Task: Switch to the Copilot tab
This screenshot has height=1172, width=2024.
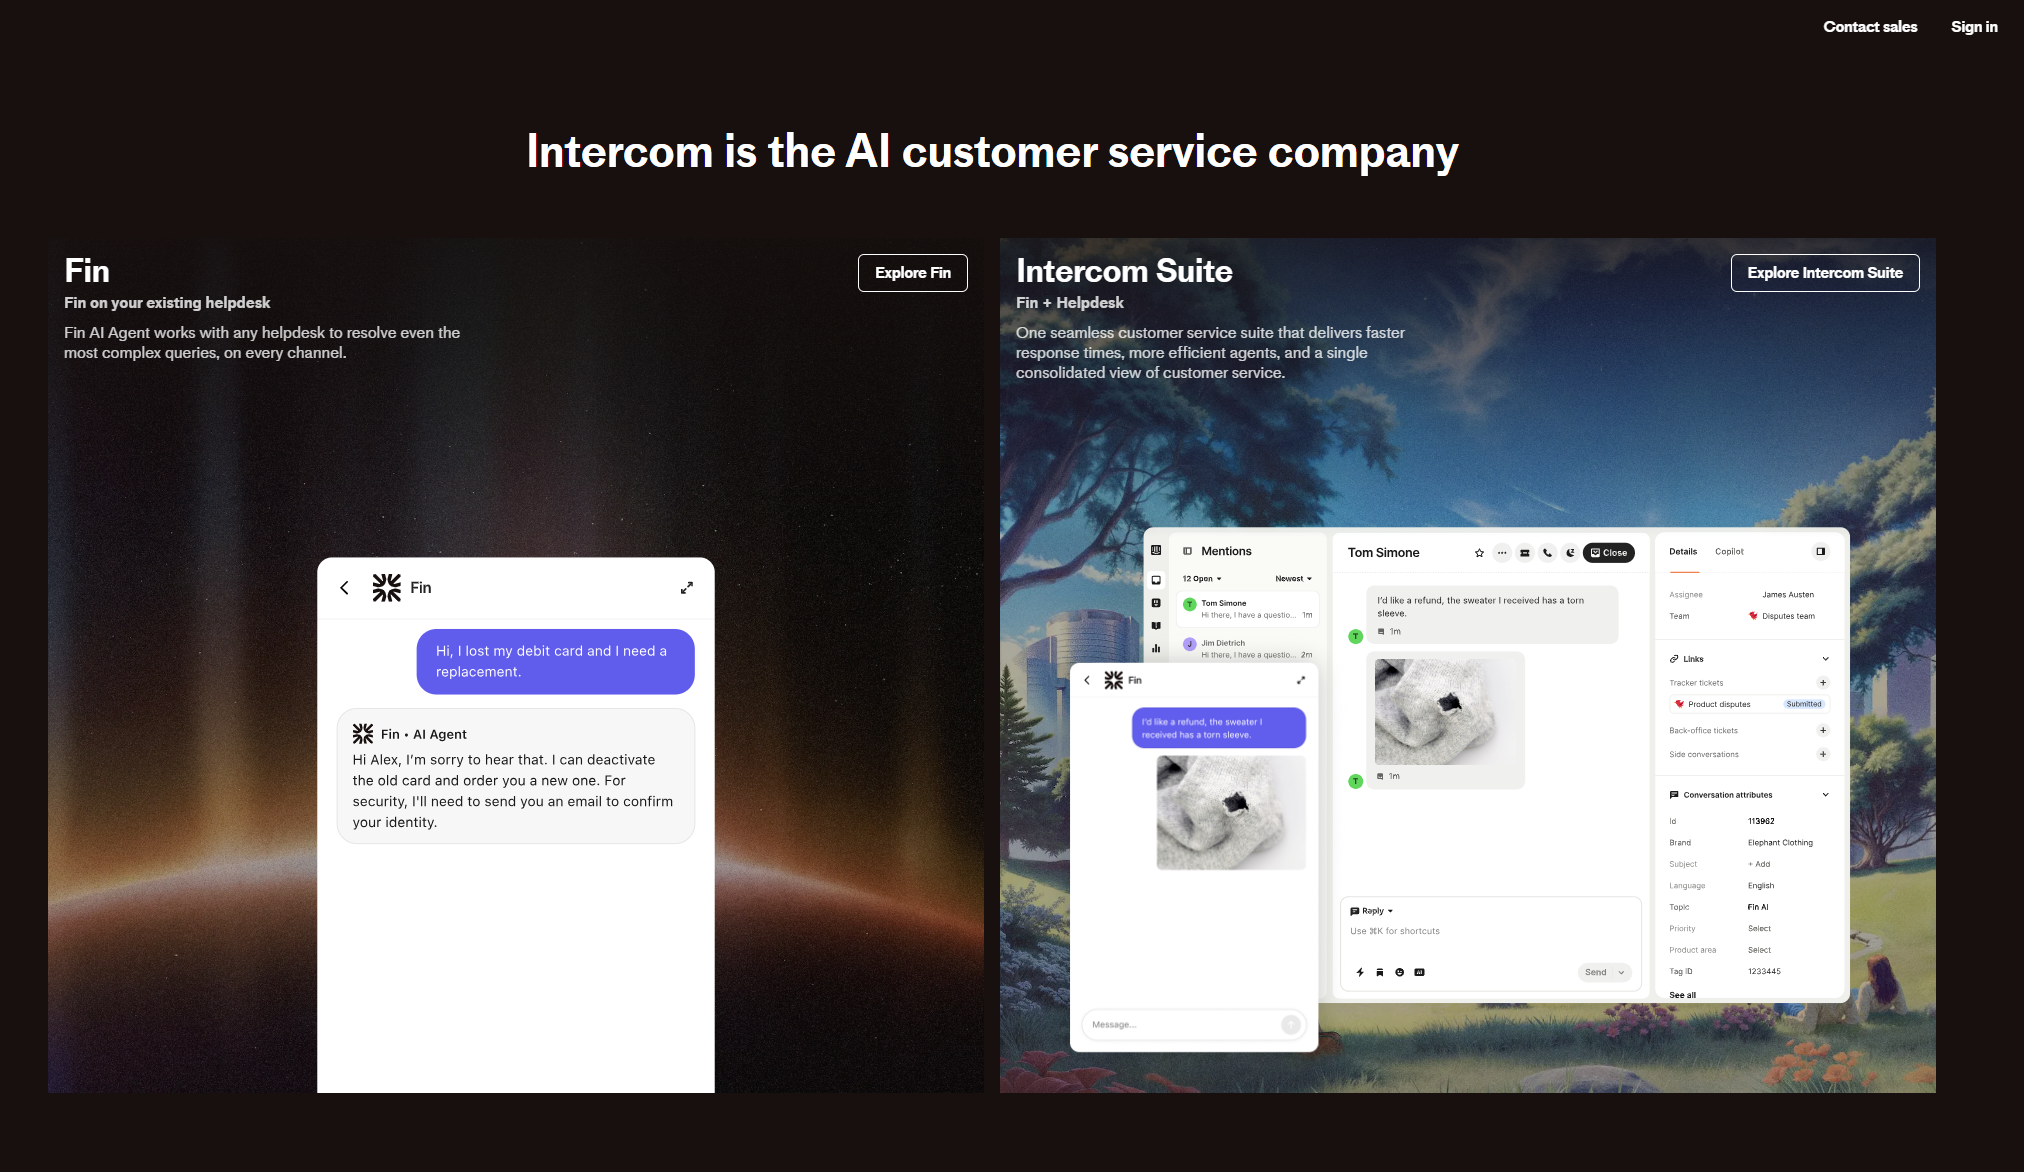Action: tap(1728, 551)
